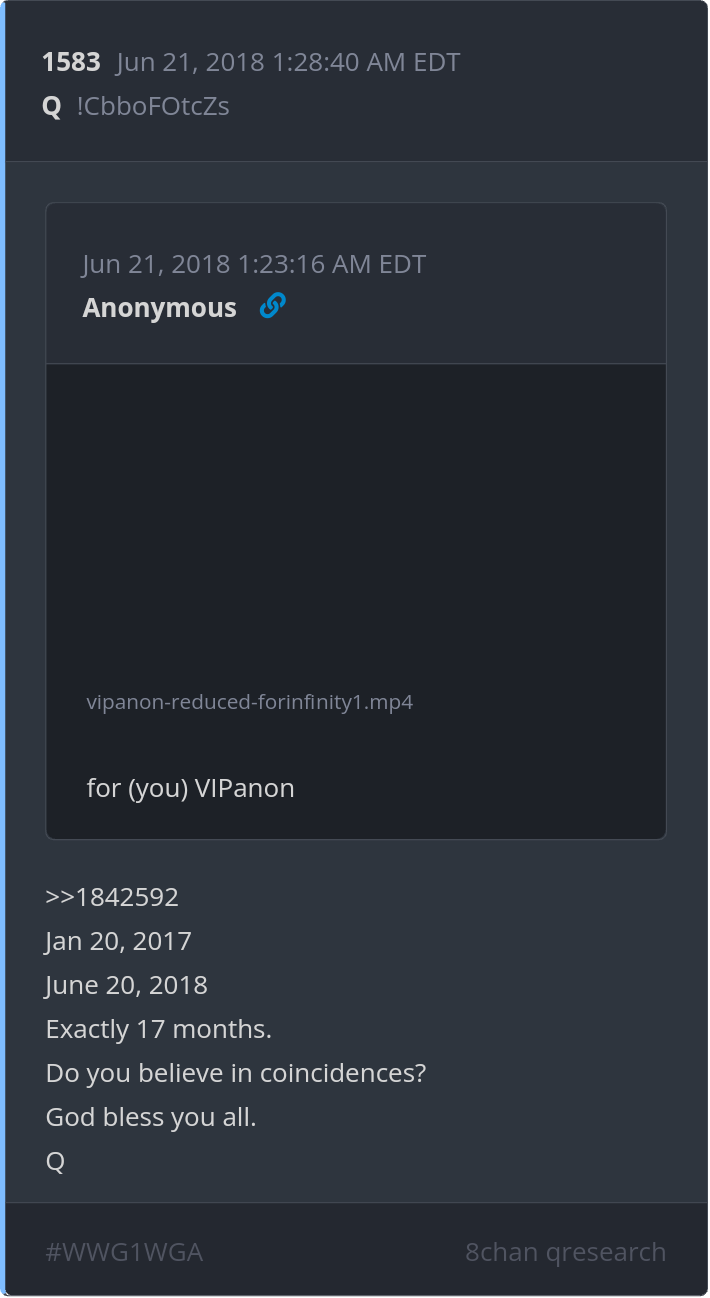
Task: Click the 'Jan 20, 2017' line
Action: point(118,941)
